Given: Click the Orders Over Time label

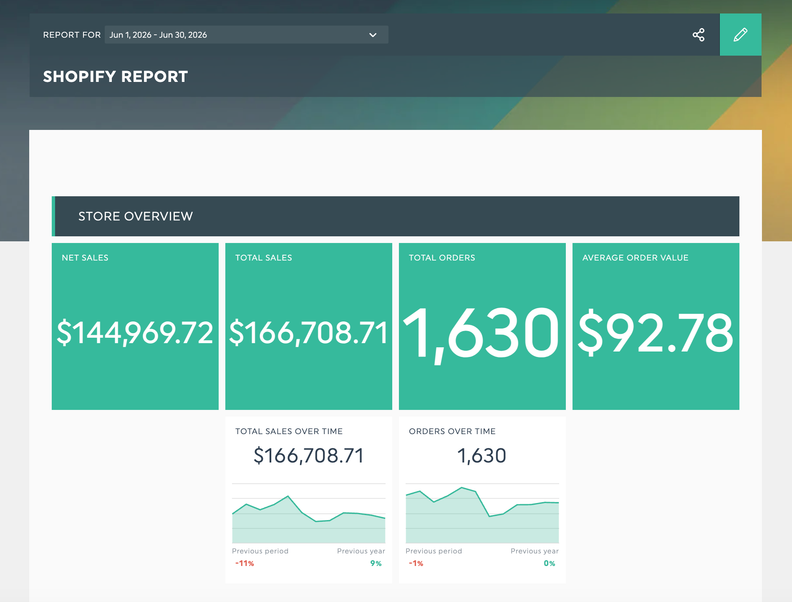Looking at the screenshot, I should [x=452, y=431].
